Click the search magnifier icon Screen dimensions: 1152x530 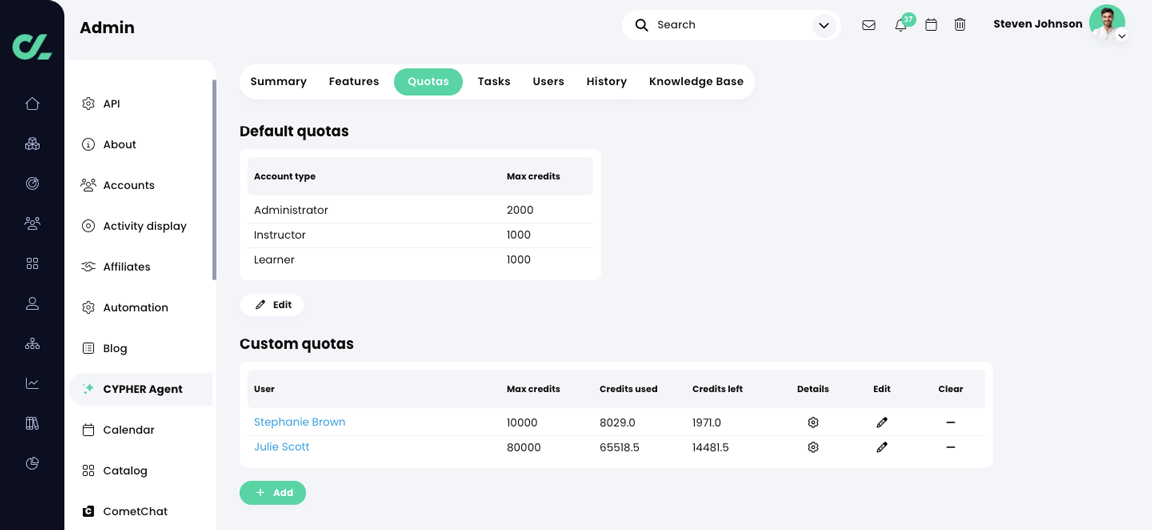point(641,25)
